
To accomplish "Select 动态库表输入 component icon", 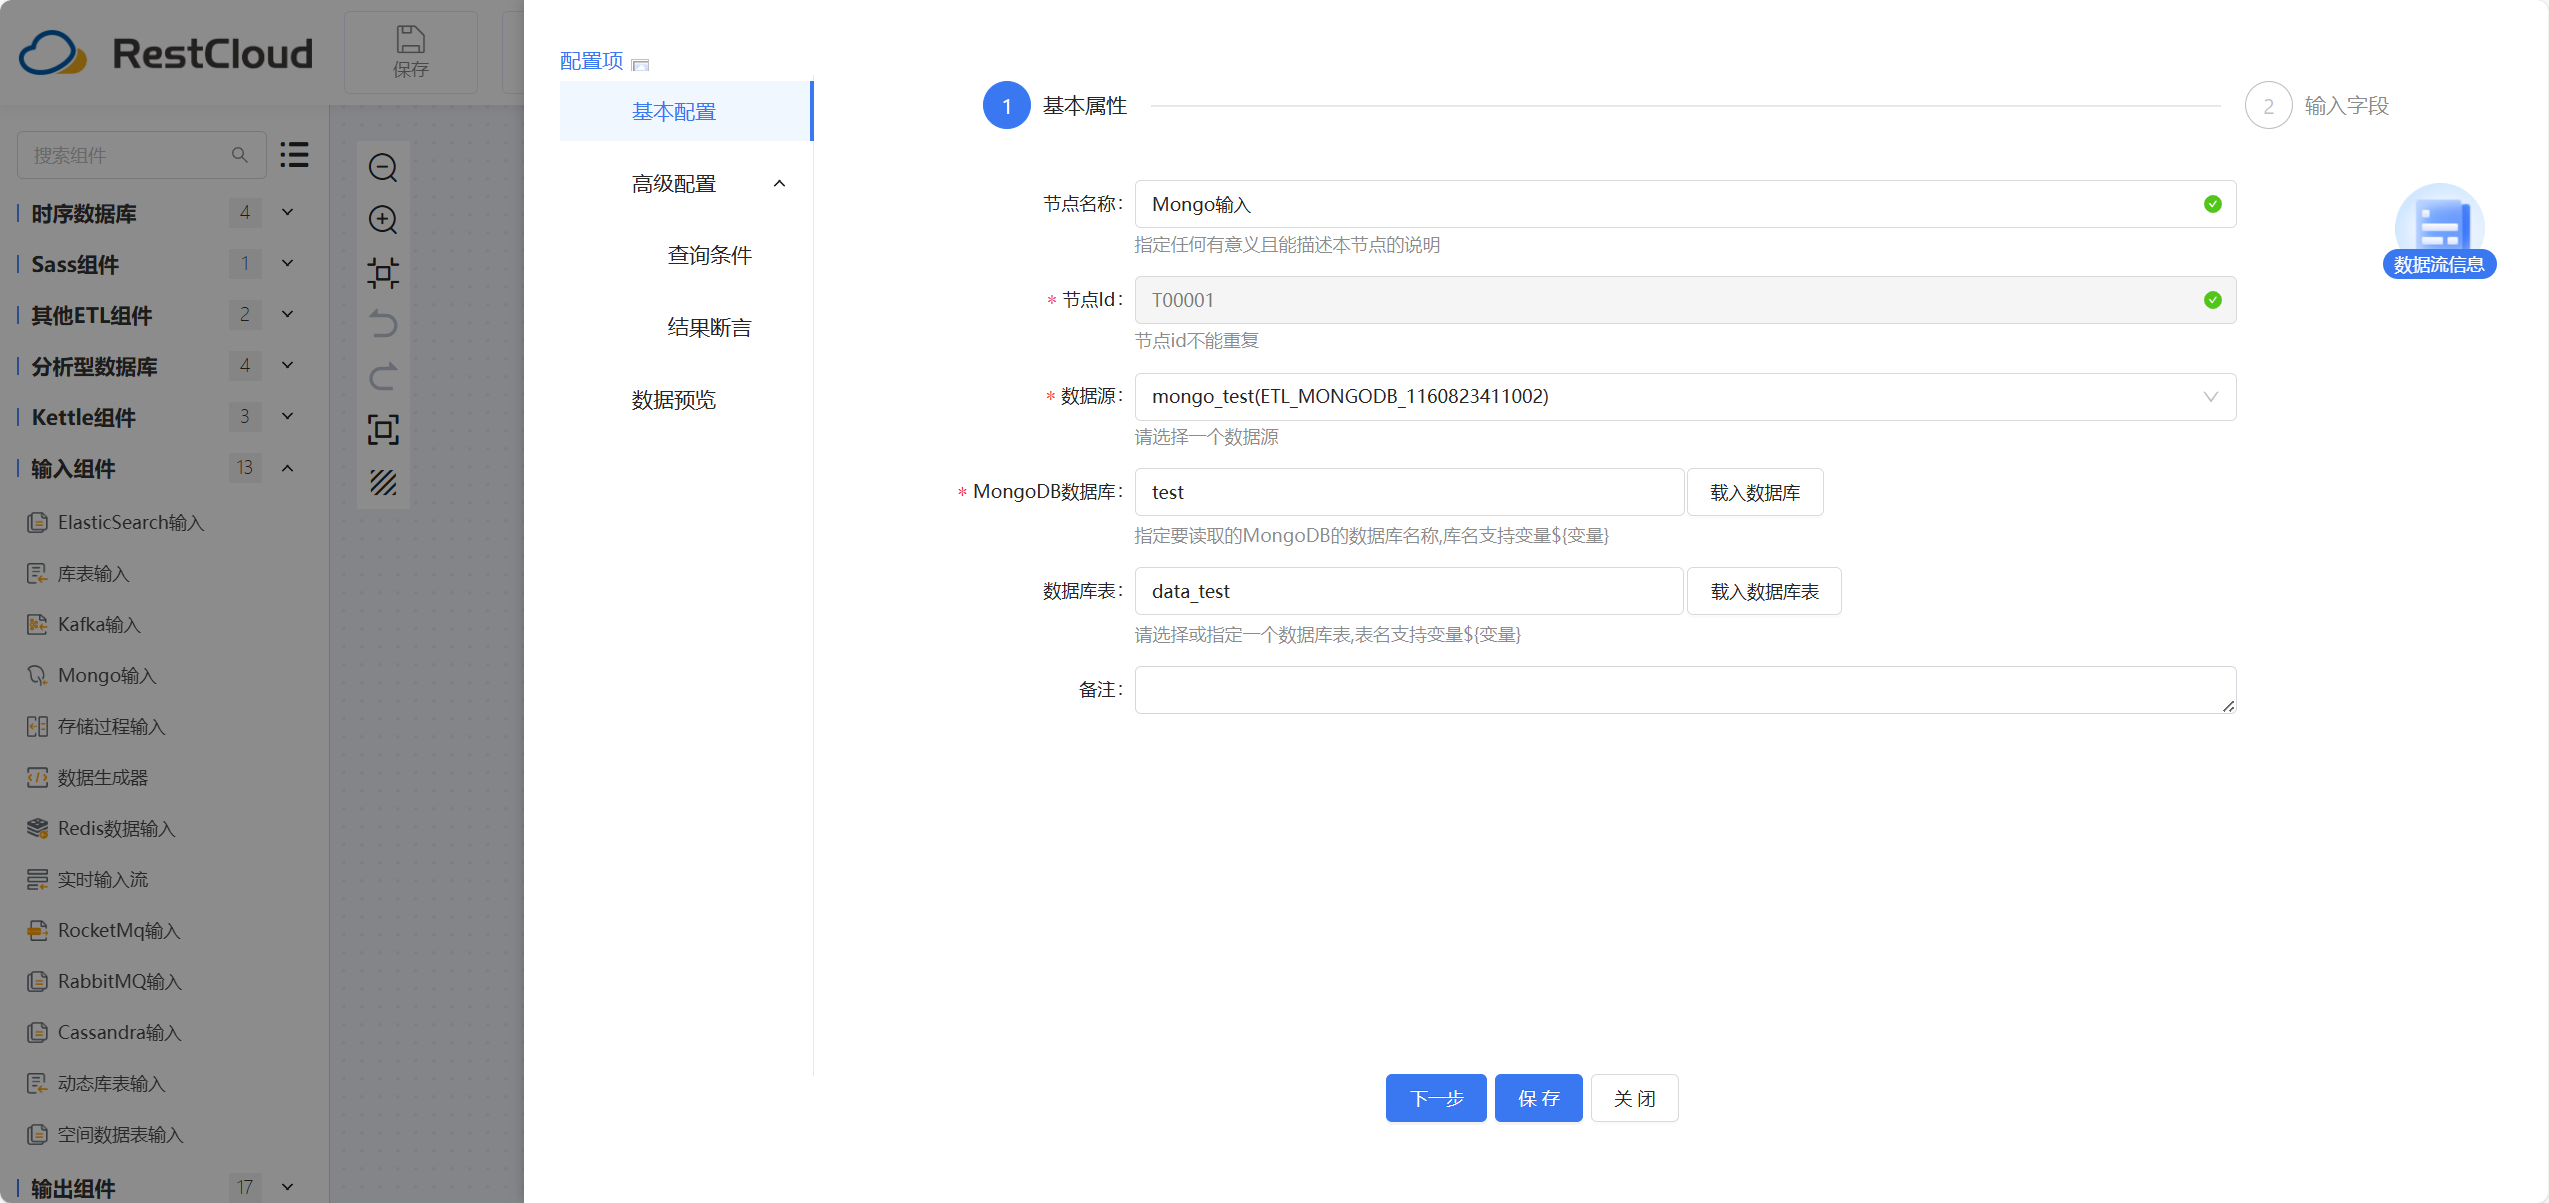I will click(x=37, y=1083).
